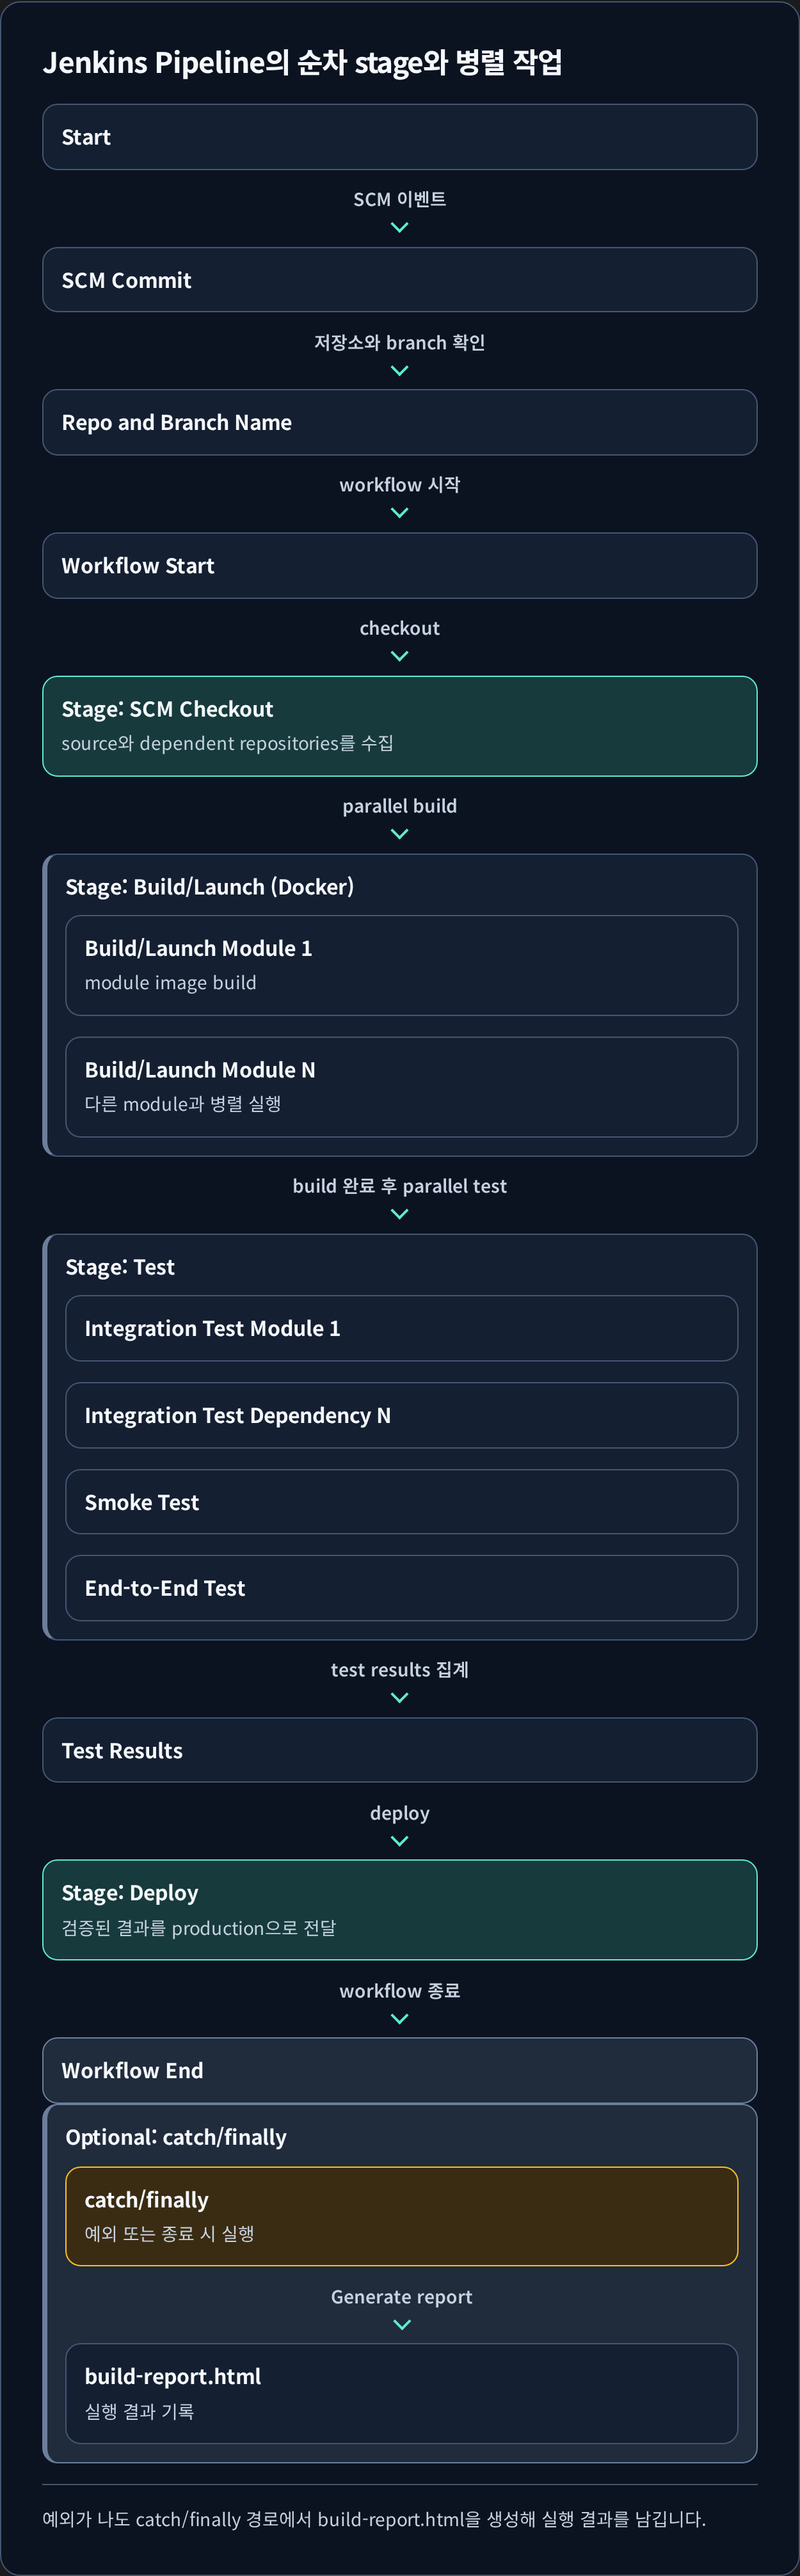Select Build/Launch Module 1 box
The image size is (800, 2576).
pyautogui.click(x=401, y=966)
